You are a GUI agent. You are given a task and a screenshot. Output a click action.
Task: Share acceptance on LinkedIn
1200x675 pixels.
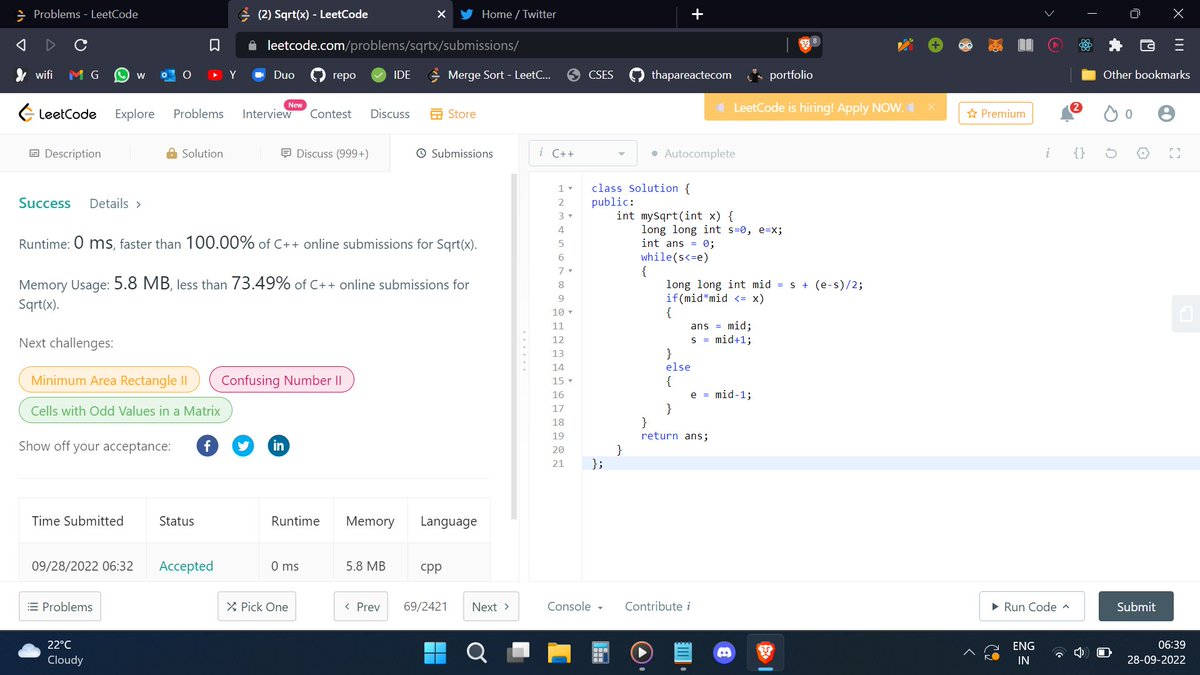279,446
